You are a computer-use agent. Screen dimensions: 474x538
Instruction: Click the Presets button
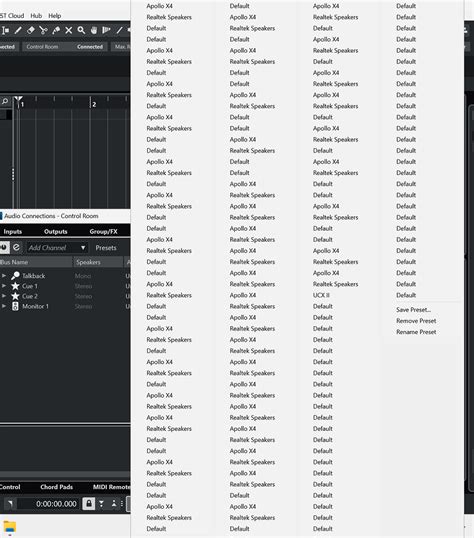[106, 248]
